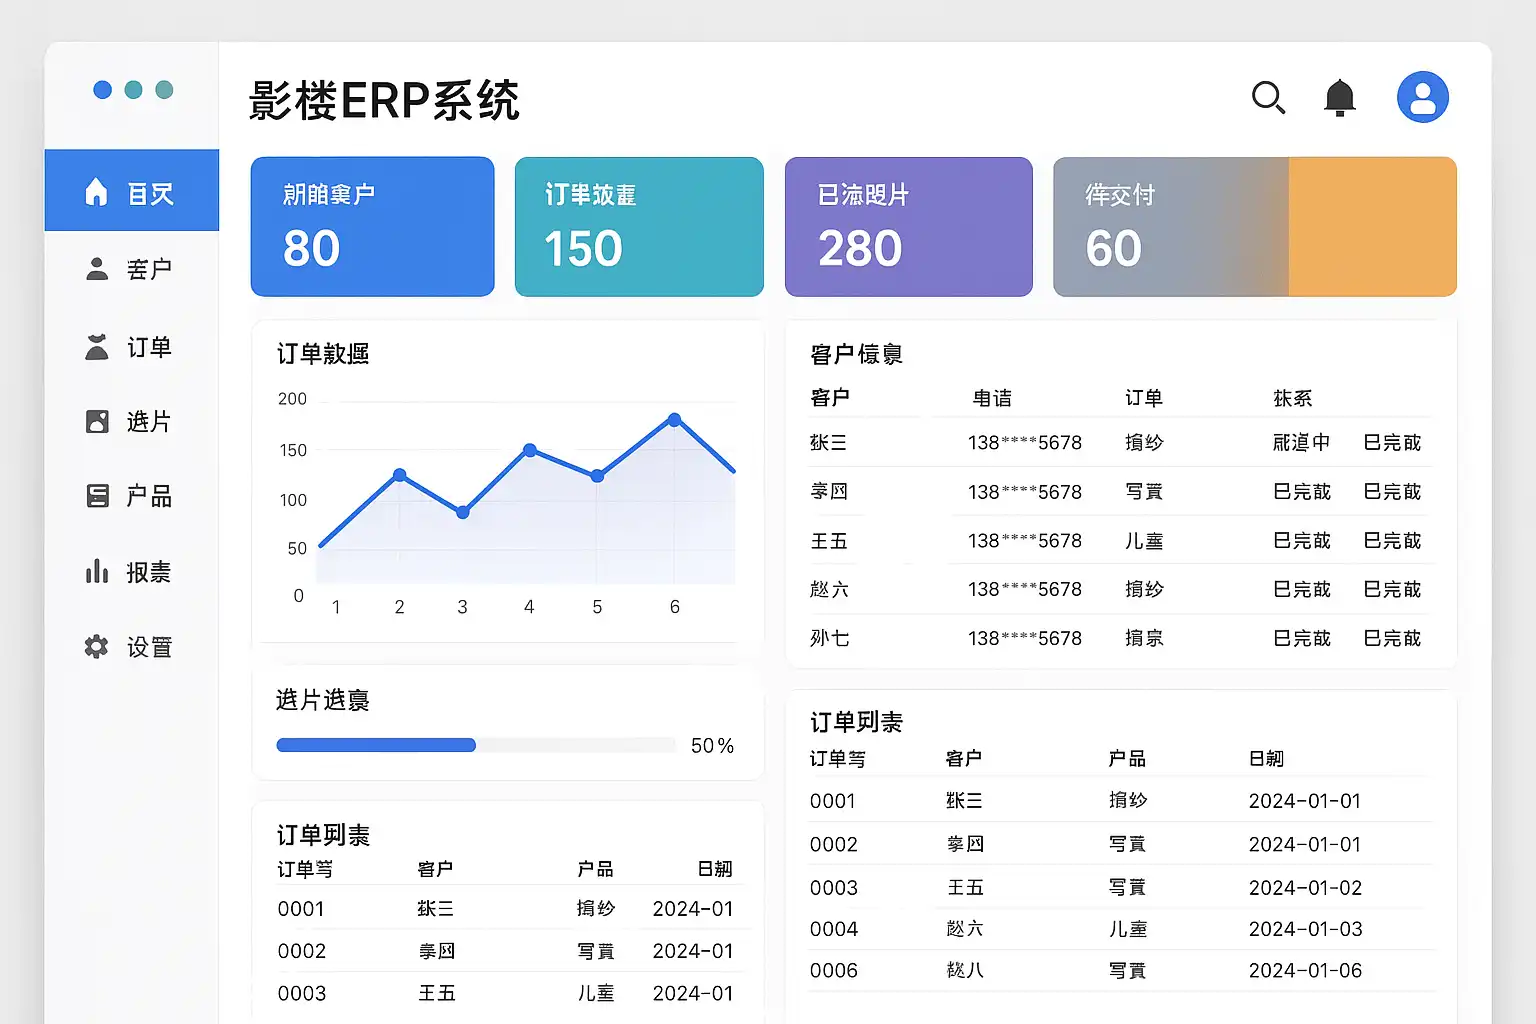Click the home icon in sidebar
This screenshot has width=1536, height=1024.
(97, 192)
